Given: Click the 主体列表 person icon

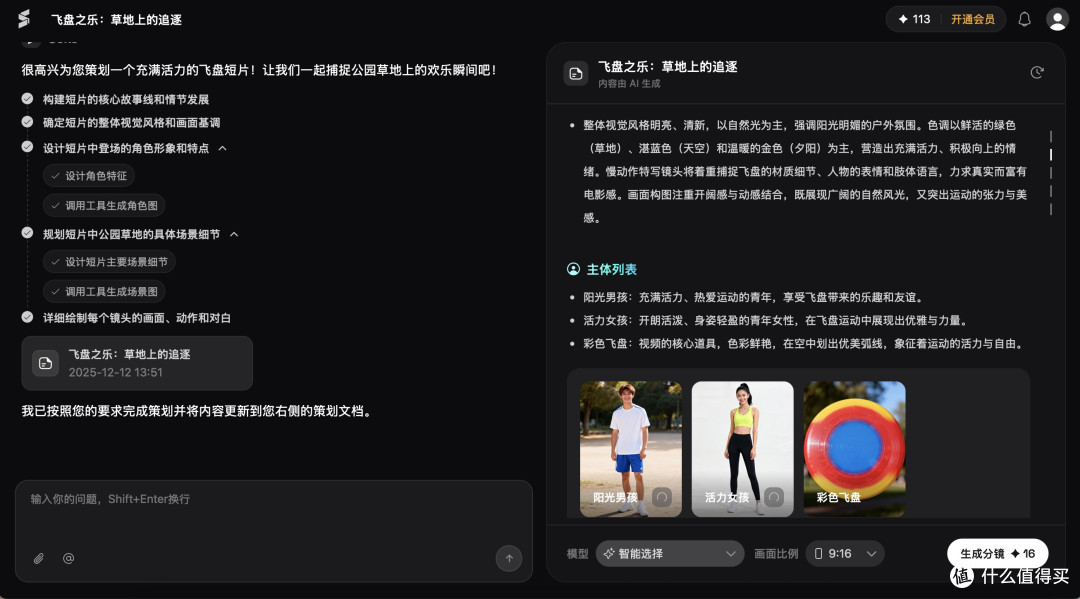Looking at the screenshot, I should click(573, 269).
